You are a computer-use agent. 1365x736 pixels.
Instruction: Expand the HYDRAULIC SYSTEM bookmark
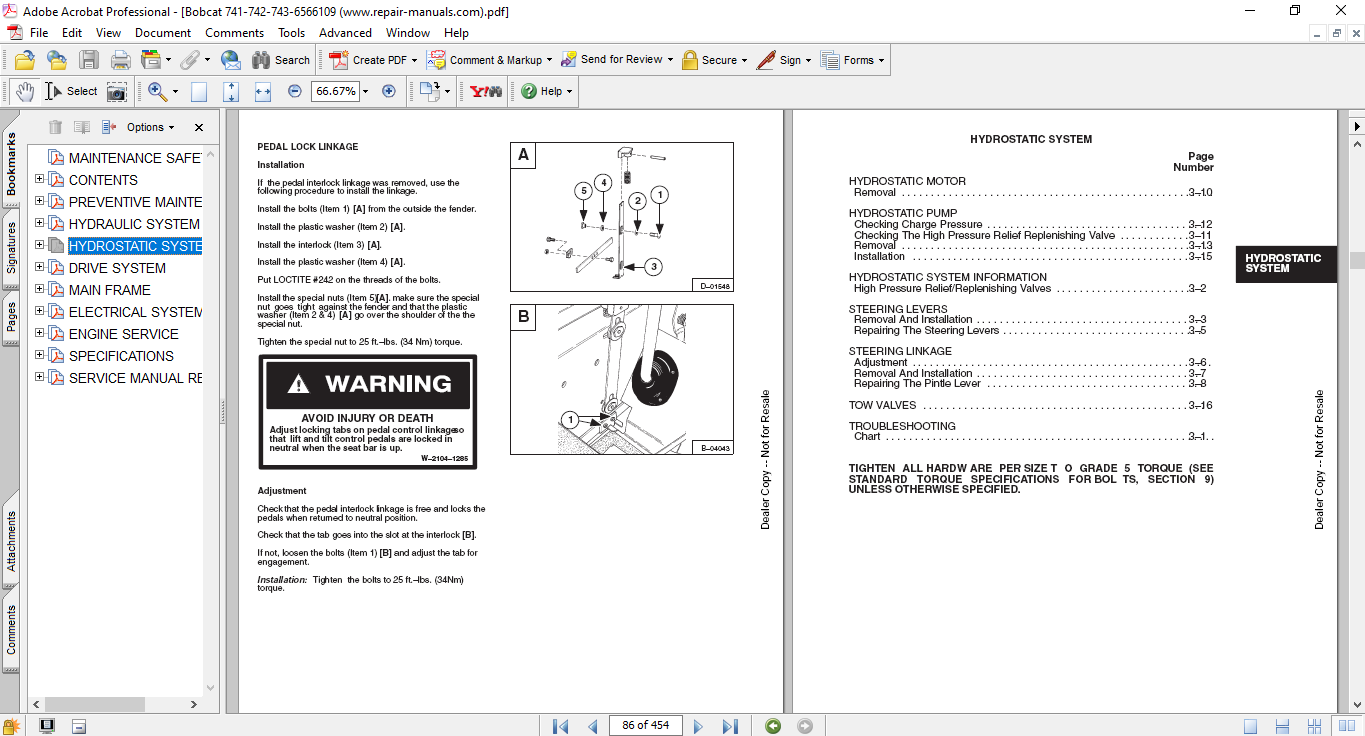tap(40, 224)
